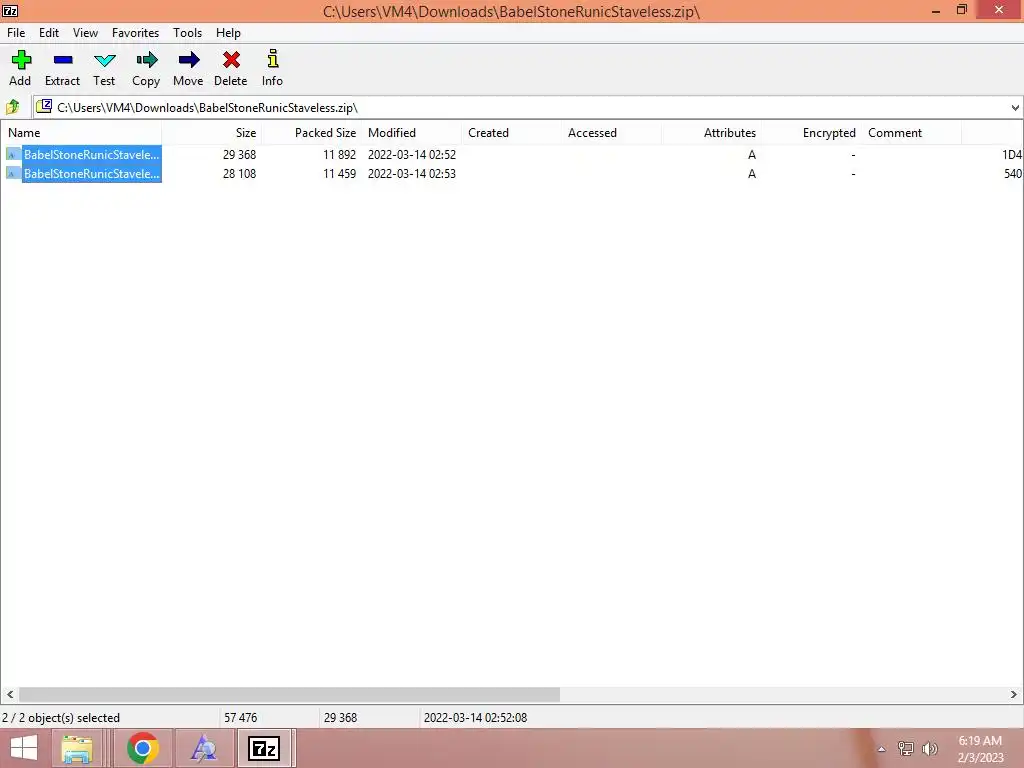
Task: Click the taskbar clock 6:19 AM
Action: pos(980,741)
